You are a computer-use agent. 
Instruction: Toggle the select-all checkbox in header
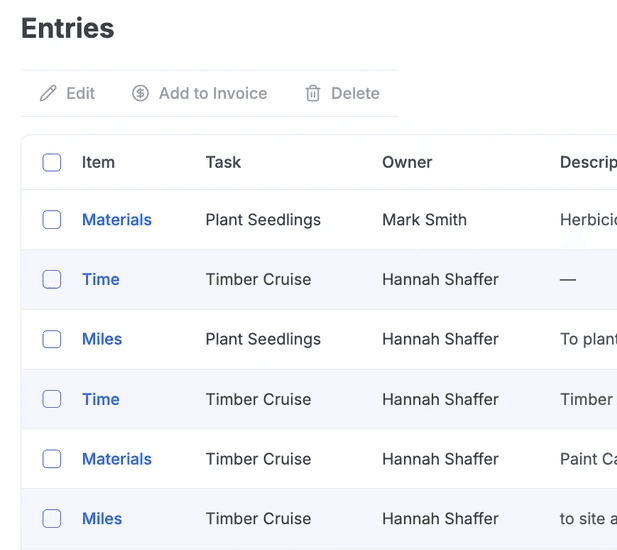[52, 162]
